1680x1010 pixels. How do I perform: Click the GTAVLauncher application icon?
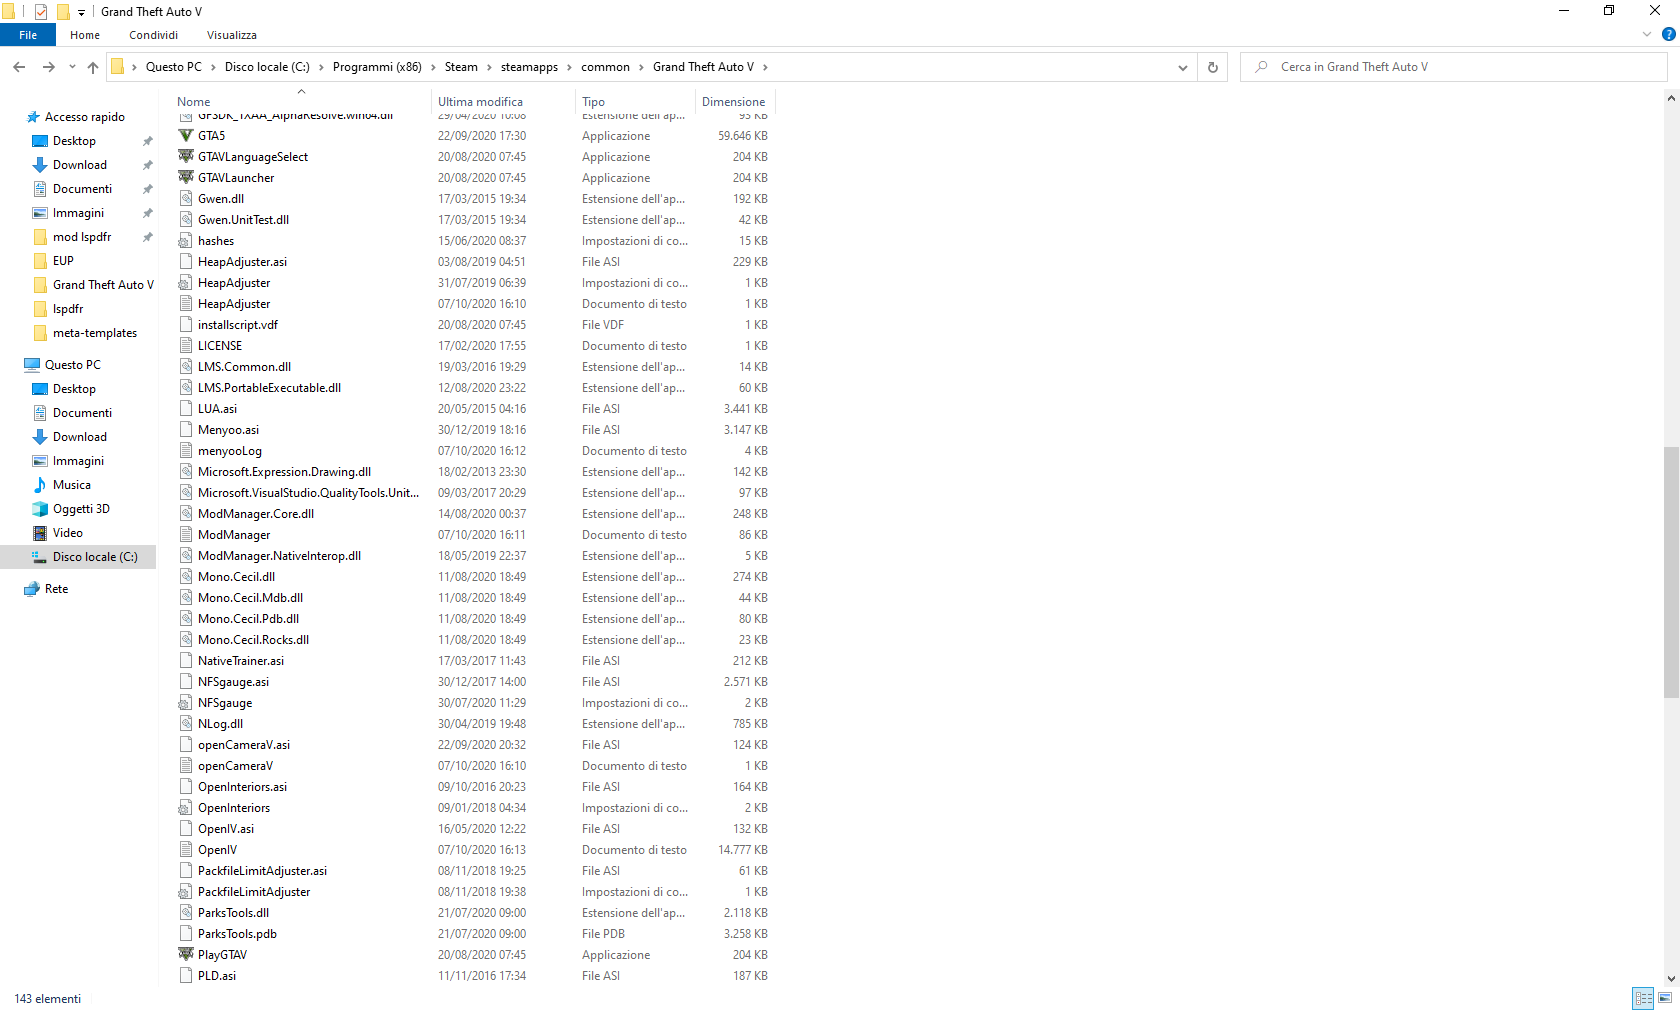coord(186,177)
